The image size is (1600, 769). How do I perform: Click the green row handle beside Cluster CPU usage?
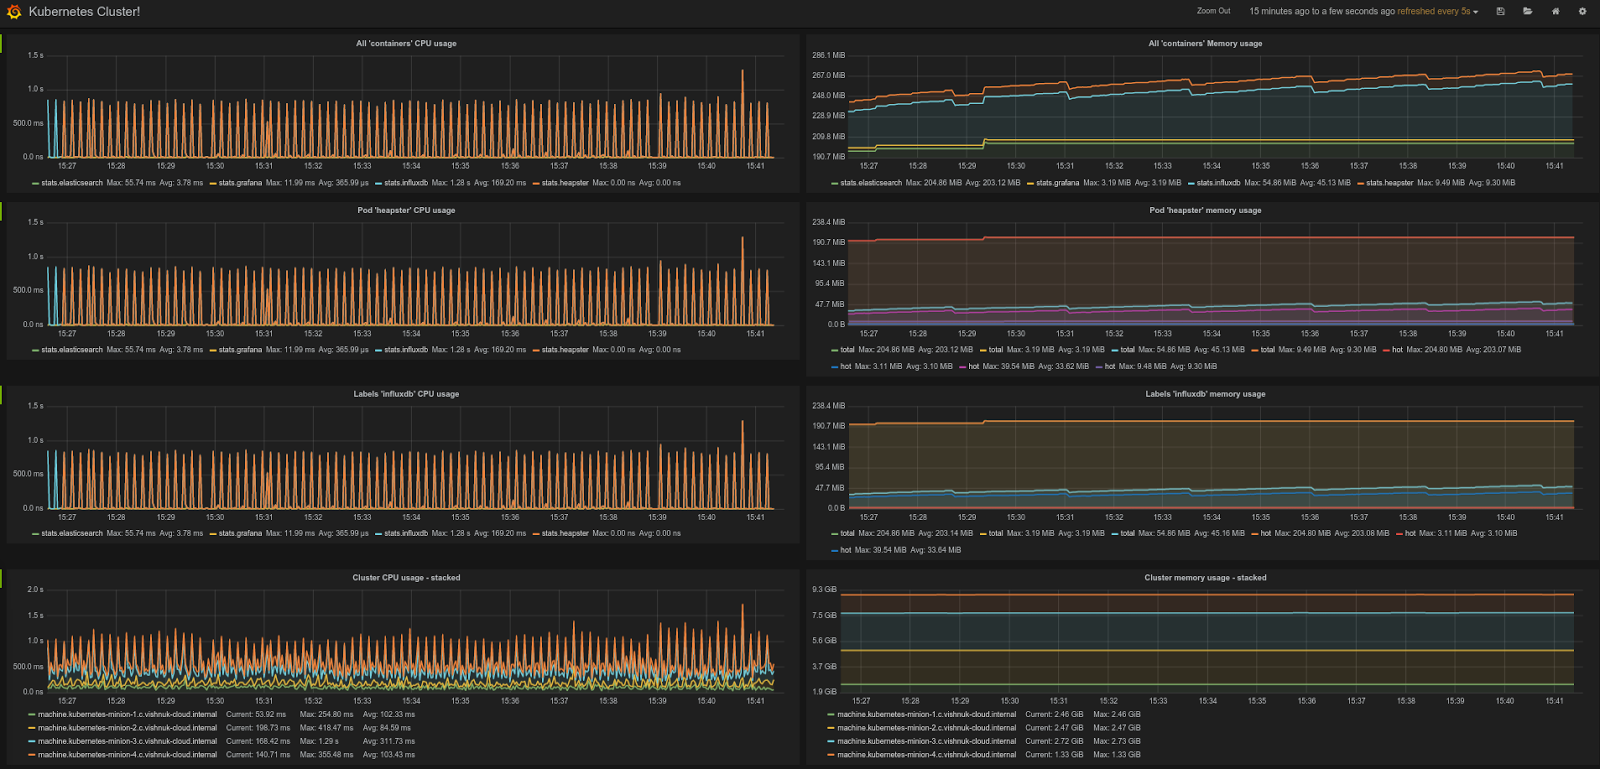tap(2, 578)
